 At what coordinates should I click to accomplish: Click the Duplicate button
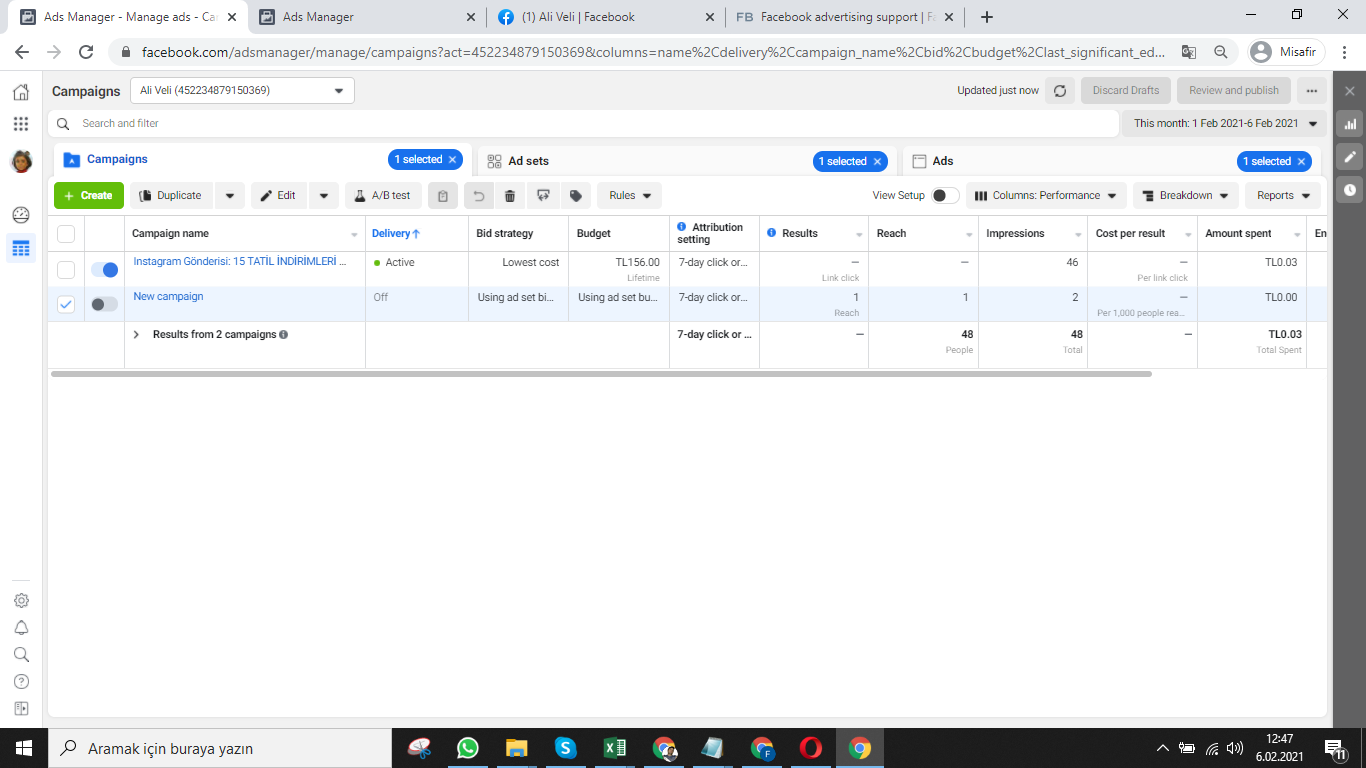pos(173,196)
